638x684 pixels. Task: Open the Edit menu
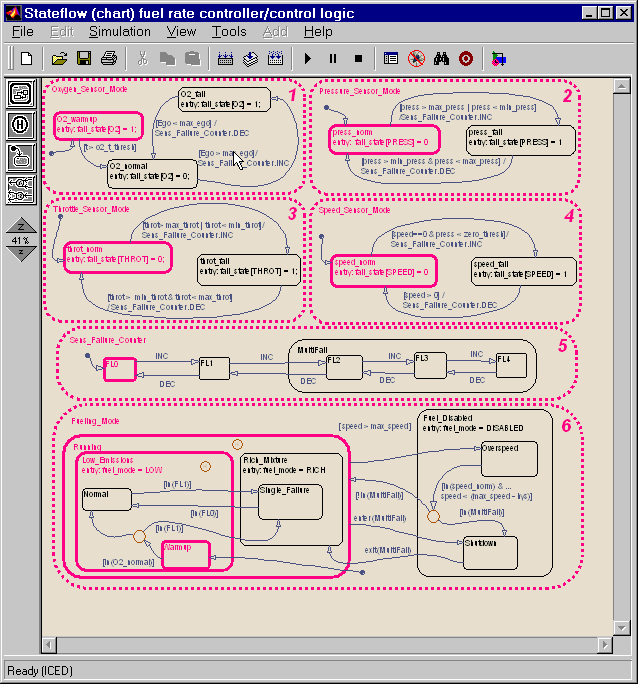tap(62, 32)
